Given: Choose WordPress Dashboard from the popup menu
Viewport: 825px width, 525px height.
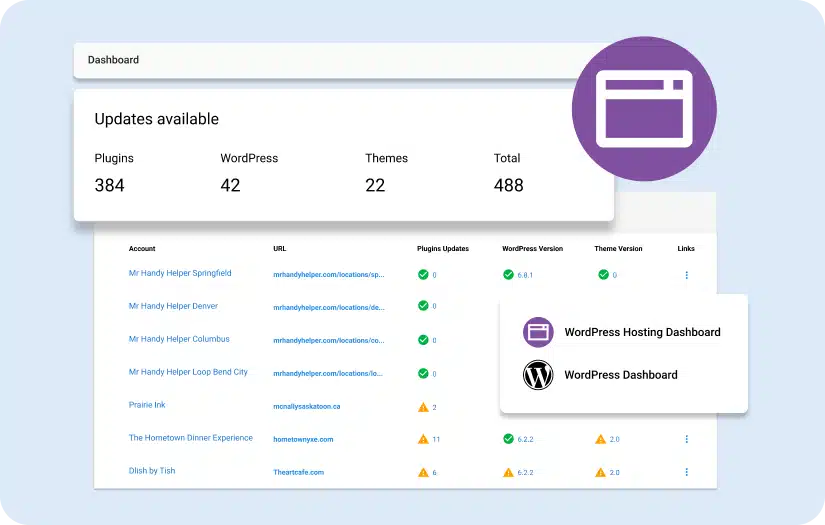Looking at the screenshot, I should pos(620,375).
